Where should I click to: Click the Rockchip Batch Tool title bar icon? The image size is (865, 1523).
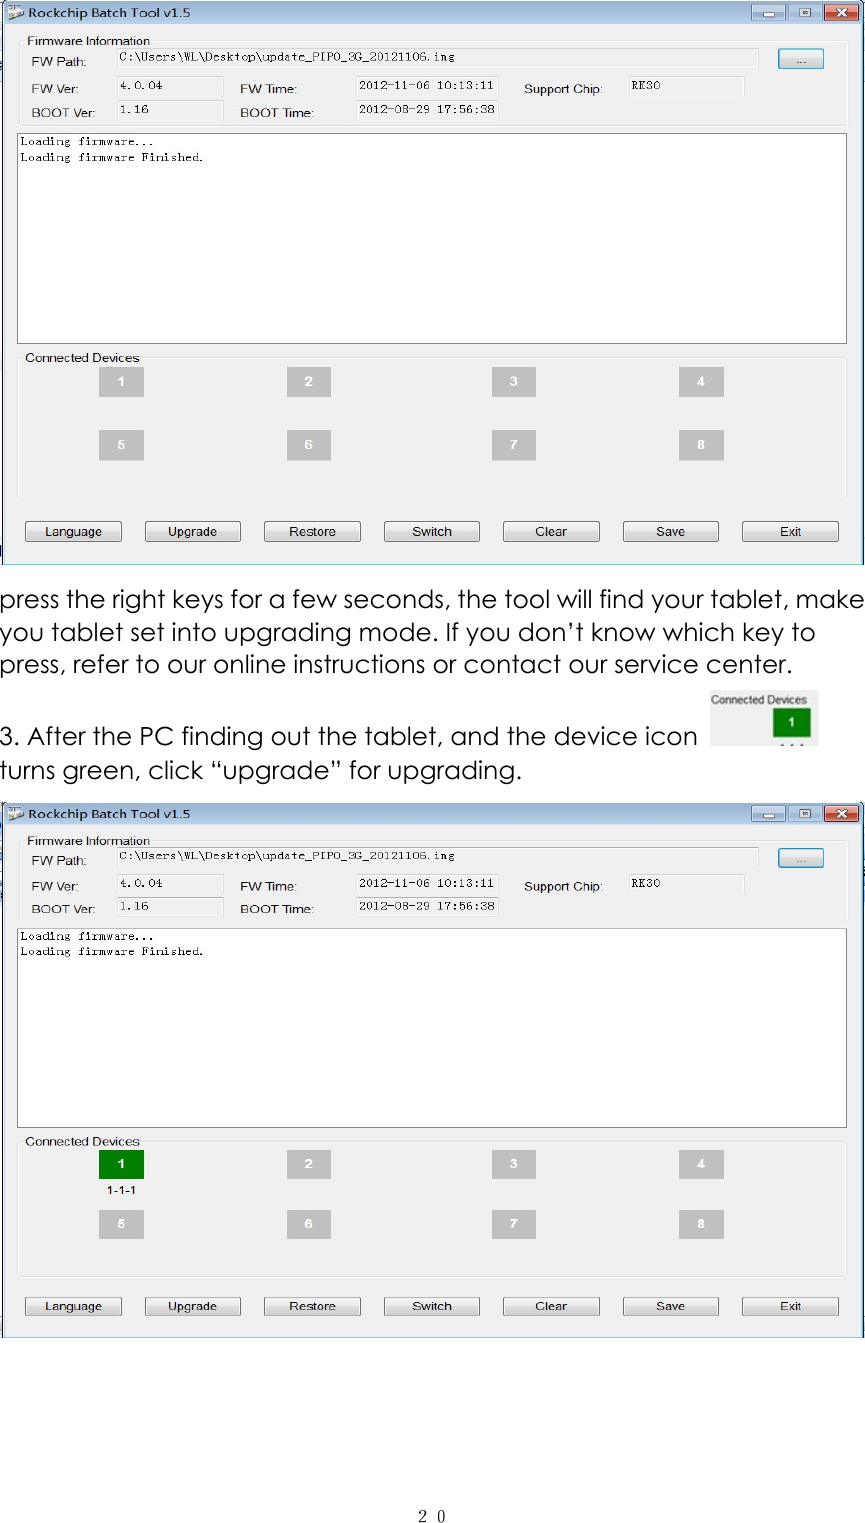[13, 12]
